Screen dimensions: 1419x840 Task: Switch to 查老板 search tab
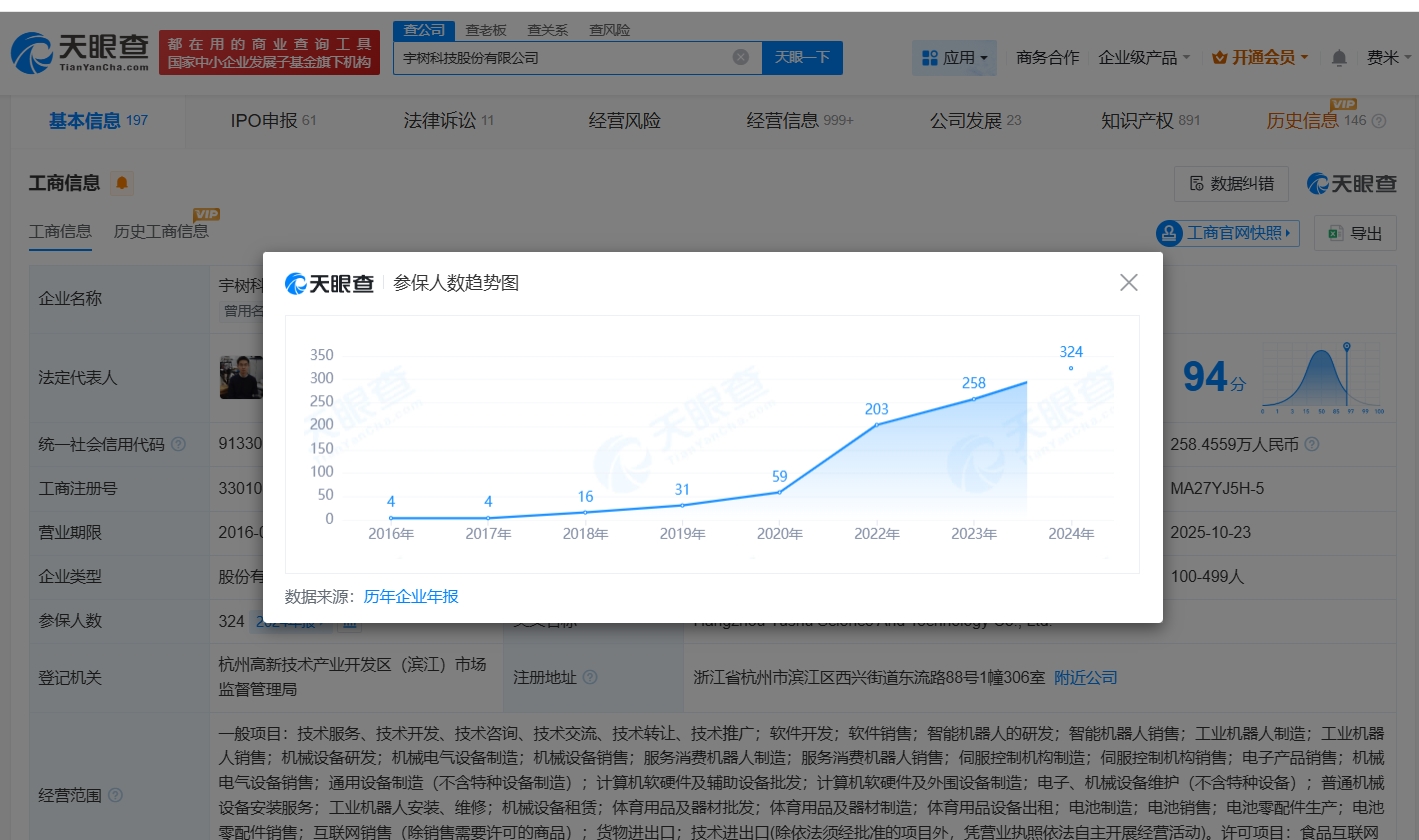(x=486, y=30)
